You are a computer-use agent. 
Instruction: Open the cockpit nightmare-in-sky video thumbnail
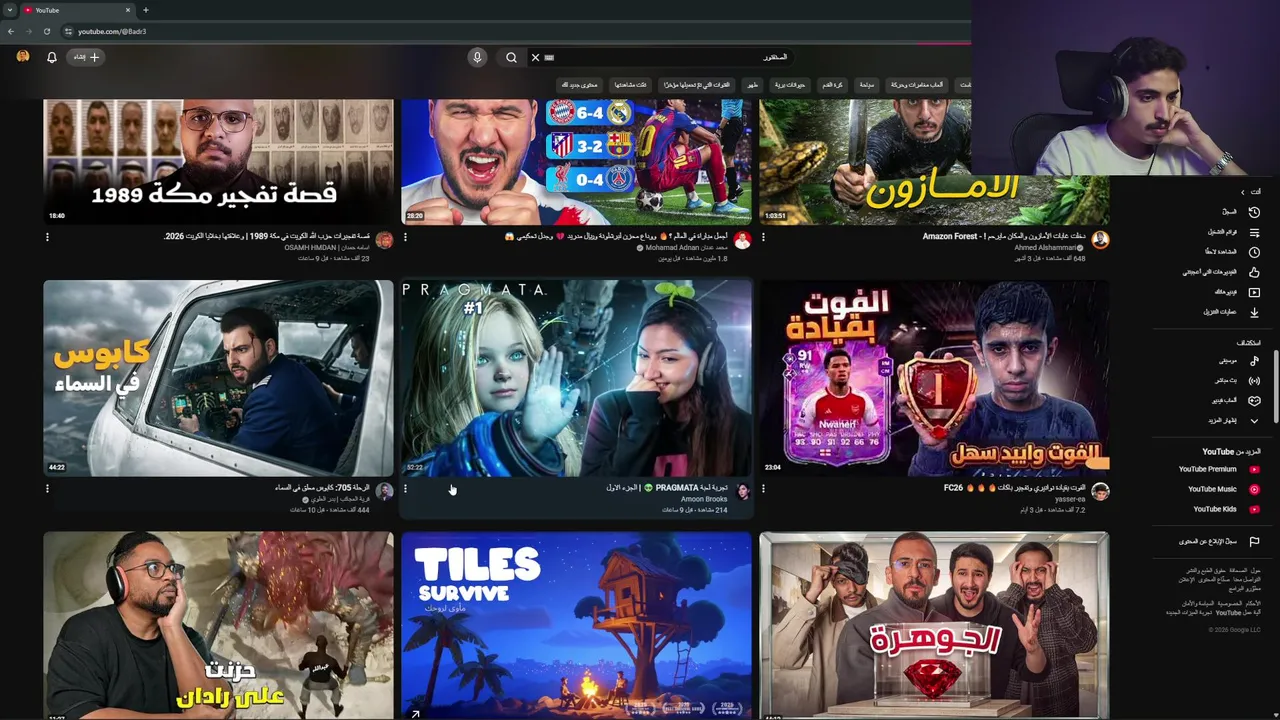218,377
